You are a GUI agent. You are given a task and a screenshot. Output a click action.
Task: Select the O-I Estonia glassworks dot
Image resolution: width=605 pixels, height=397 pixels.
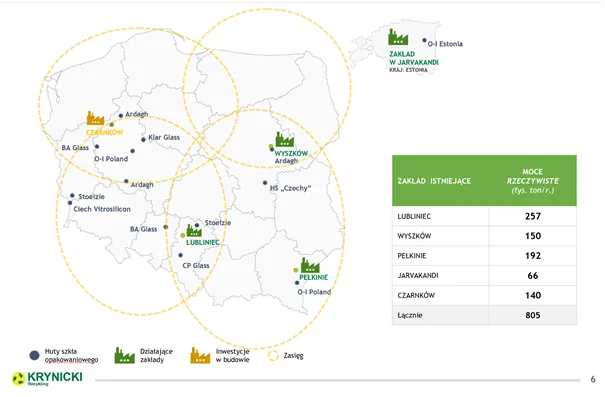click(424, 40)
